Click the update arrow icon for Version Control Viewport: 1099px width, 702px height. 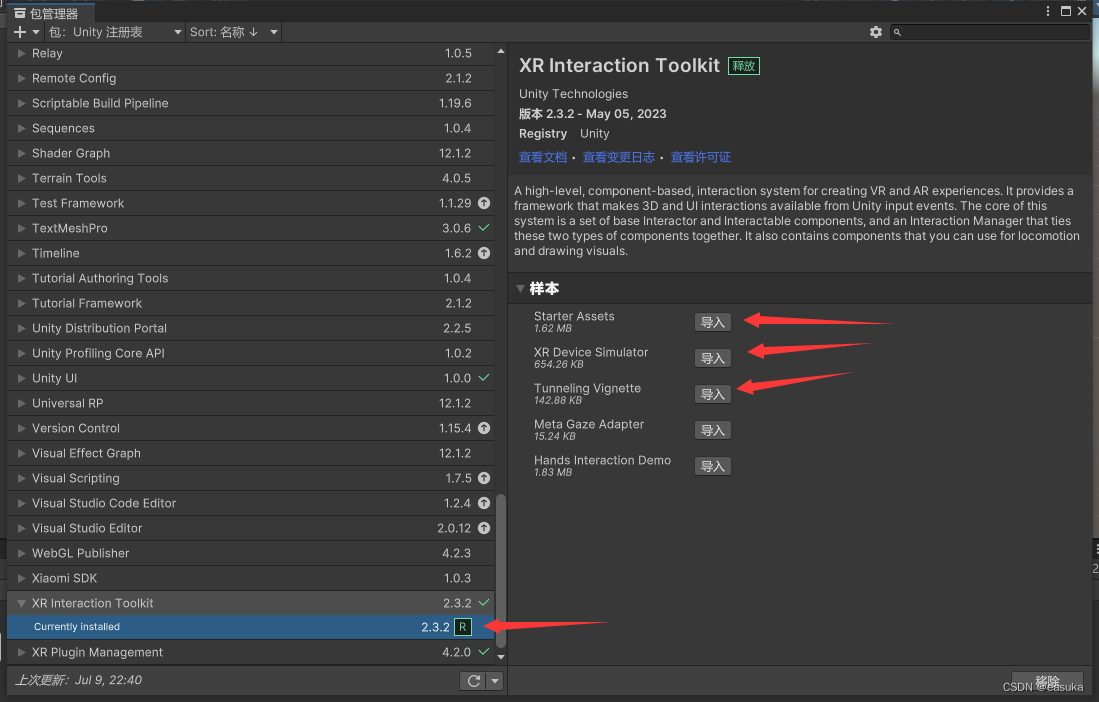[x=484, y=428]
